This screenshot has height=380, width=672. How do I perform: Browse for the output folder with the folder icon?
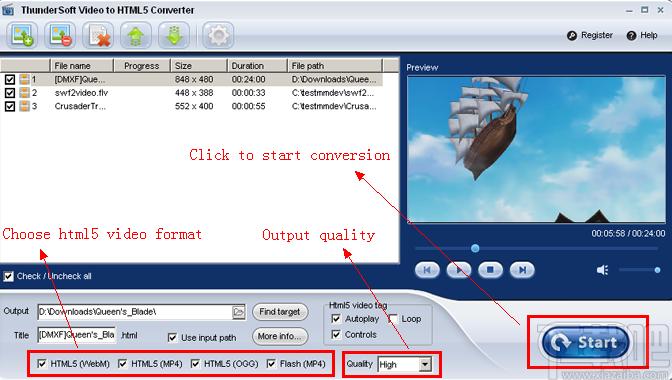click(239, 312)
